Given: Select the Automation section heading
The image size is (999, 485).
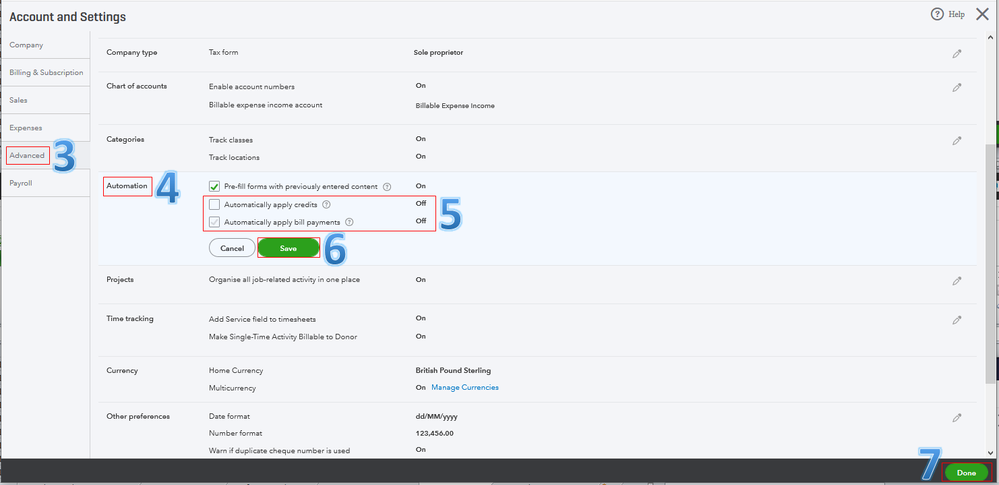Looking at the screenshot, I should pos(127,186).
